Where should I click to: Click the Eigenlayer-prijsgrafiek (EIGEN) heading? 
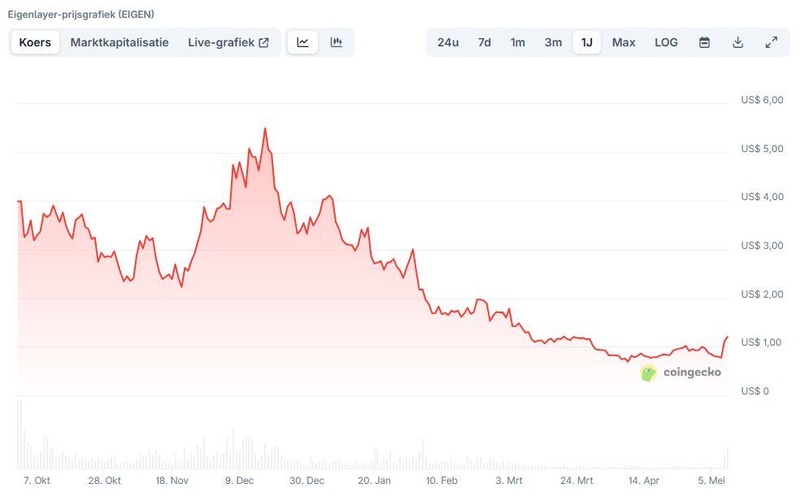point(81,15)
